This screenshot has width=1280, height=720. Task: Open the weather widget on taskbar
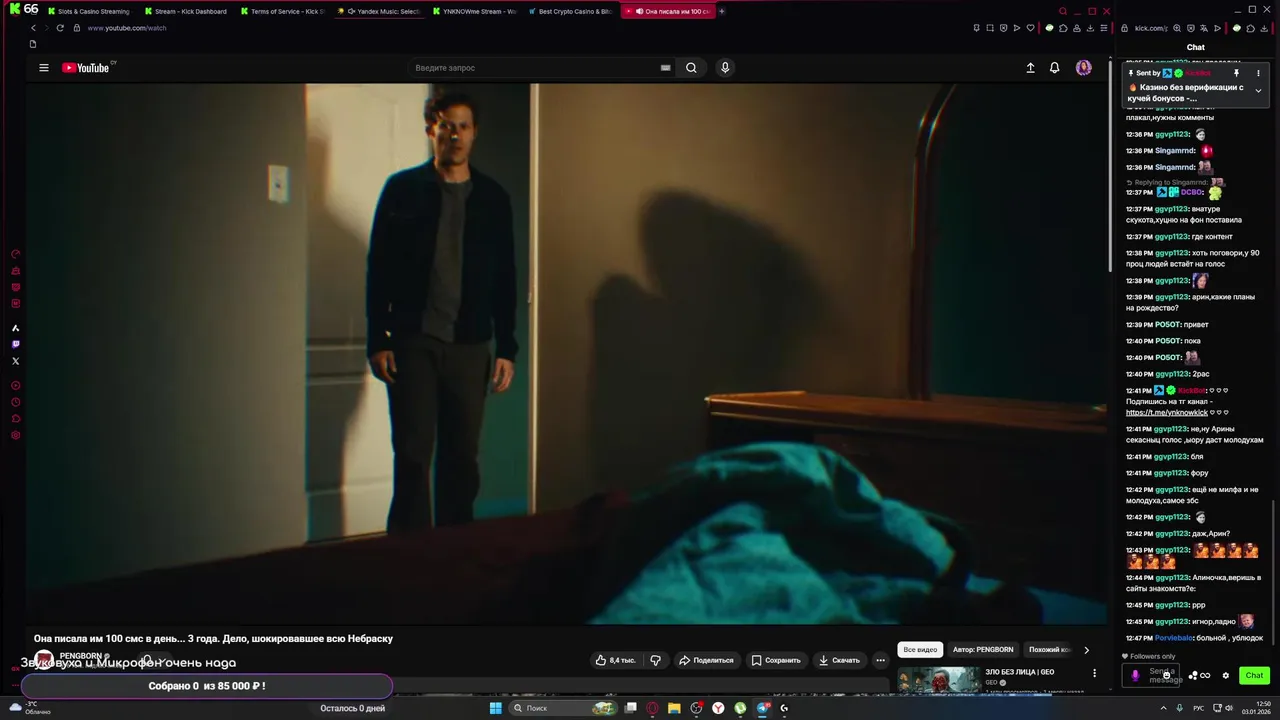click(x=28, y=708)
